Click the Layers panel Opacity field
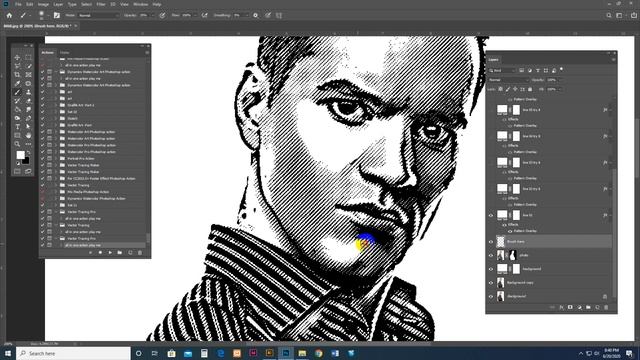 (552, 80)
